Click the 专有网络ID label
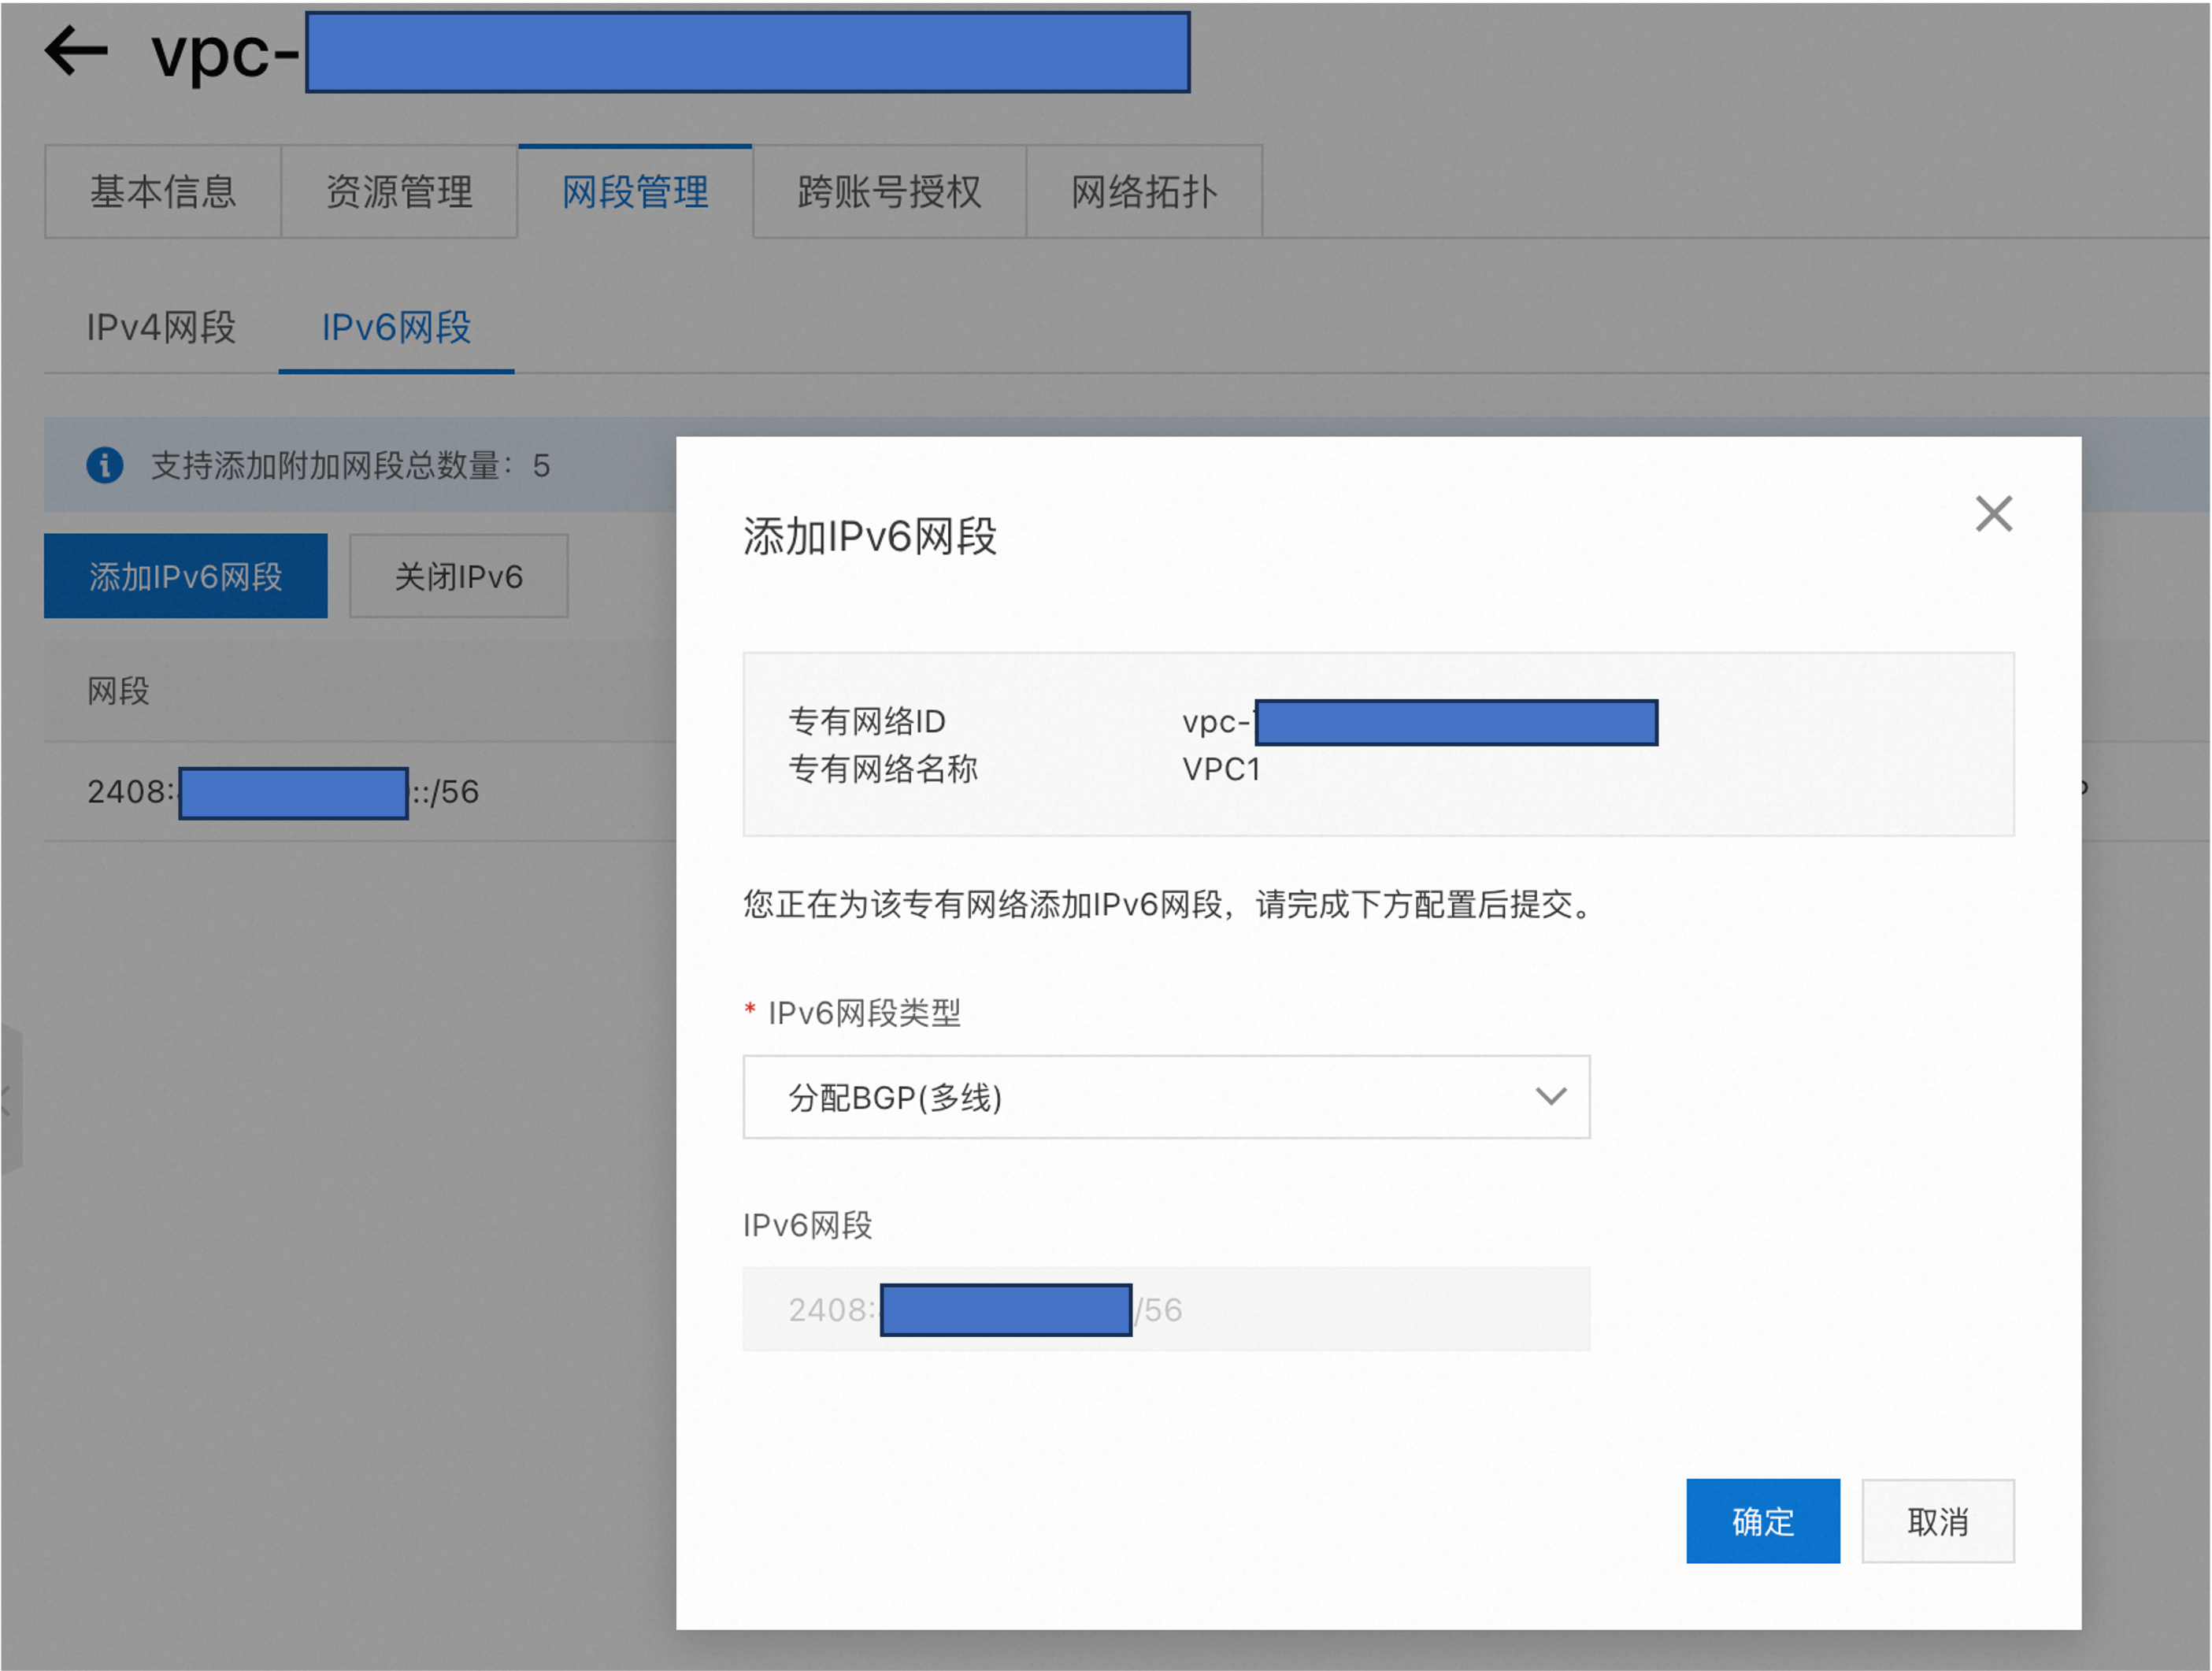The image size is (2212, 1671). click(867, 721)
